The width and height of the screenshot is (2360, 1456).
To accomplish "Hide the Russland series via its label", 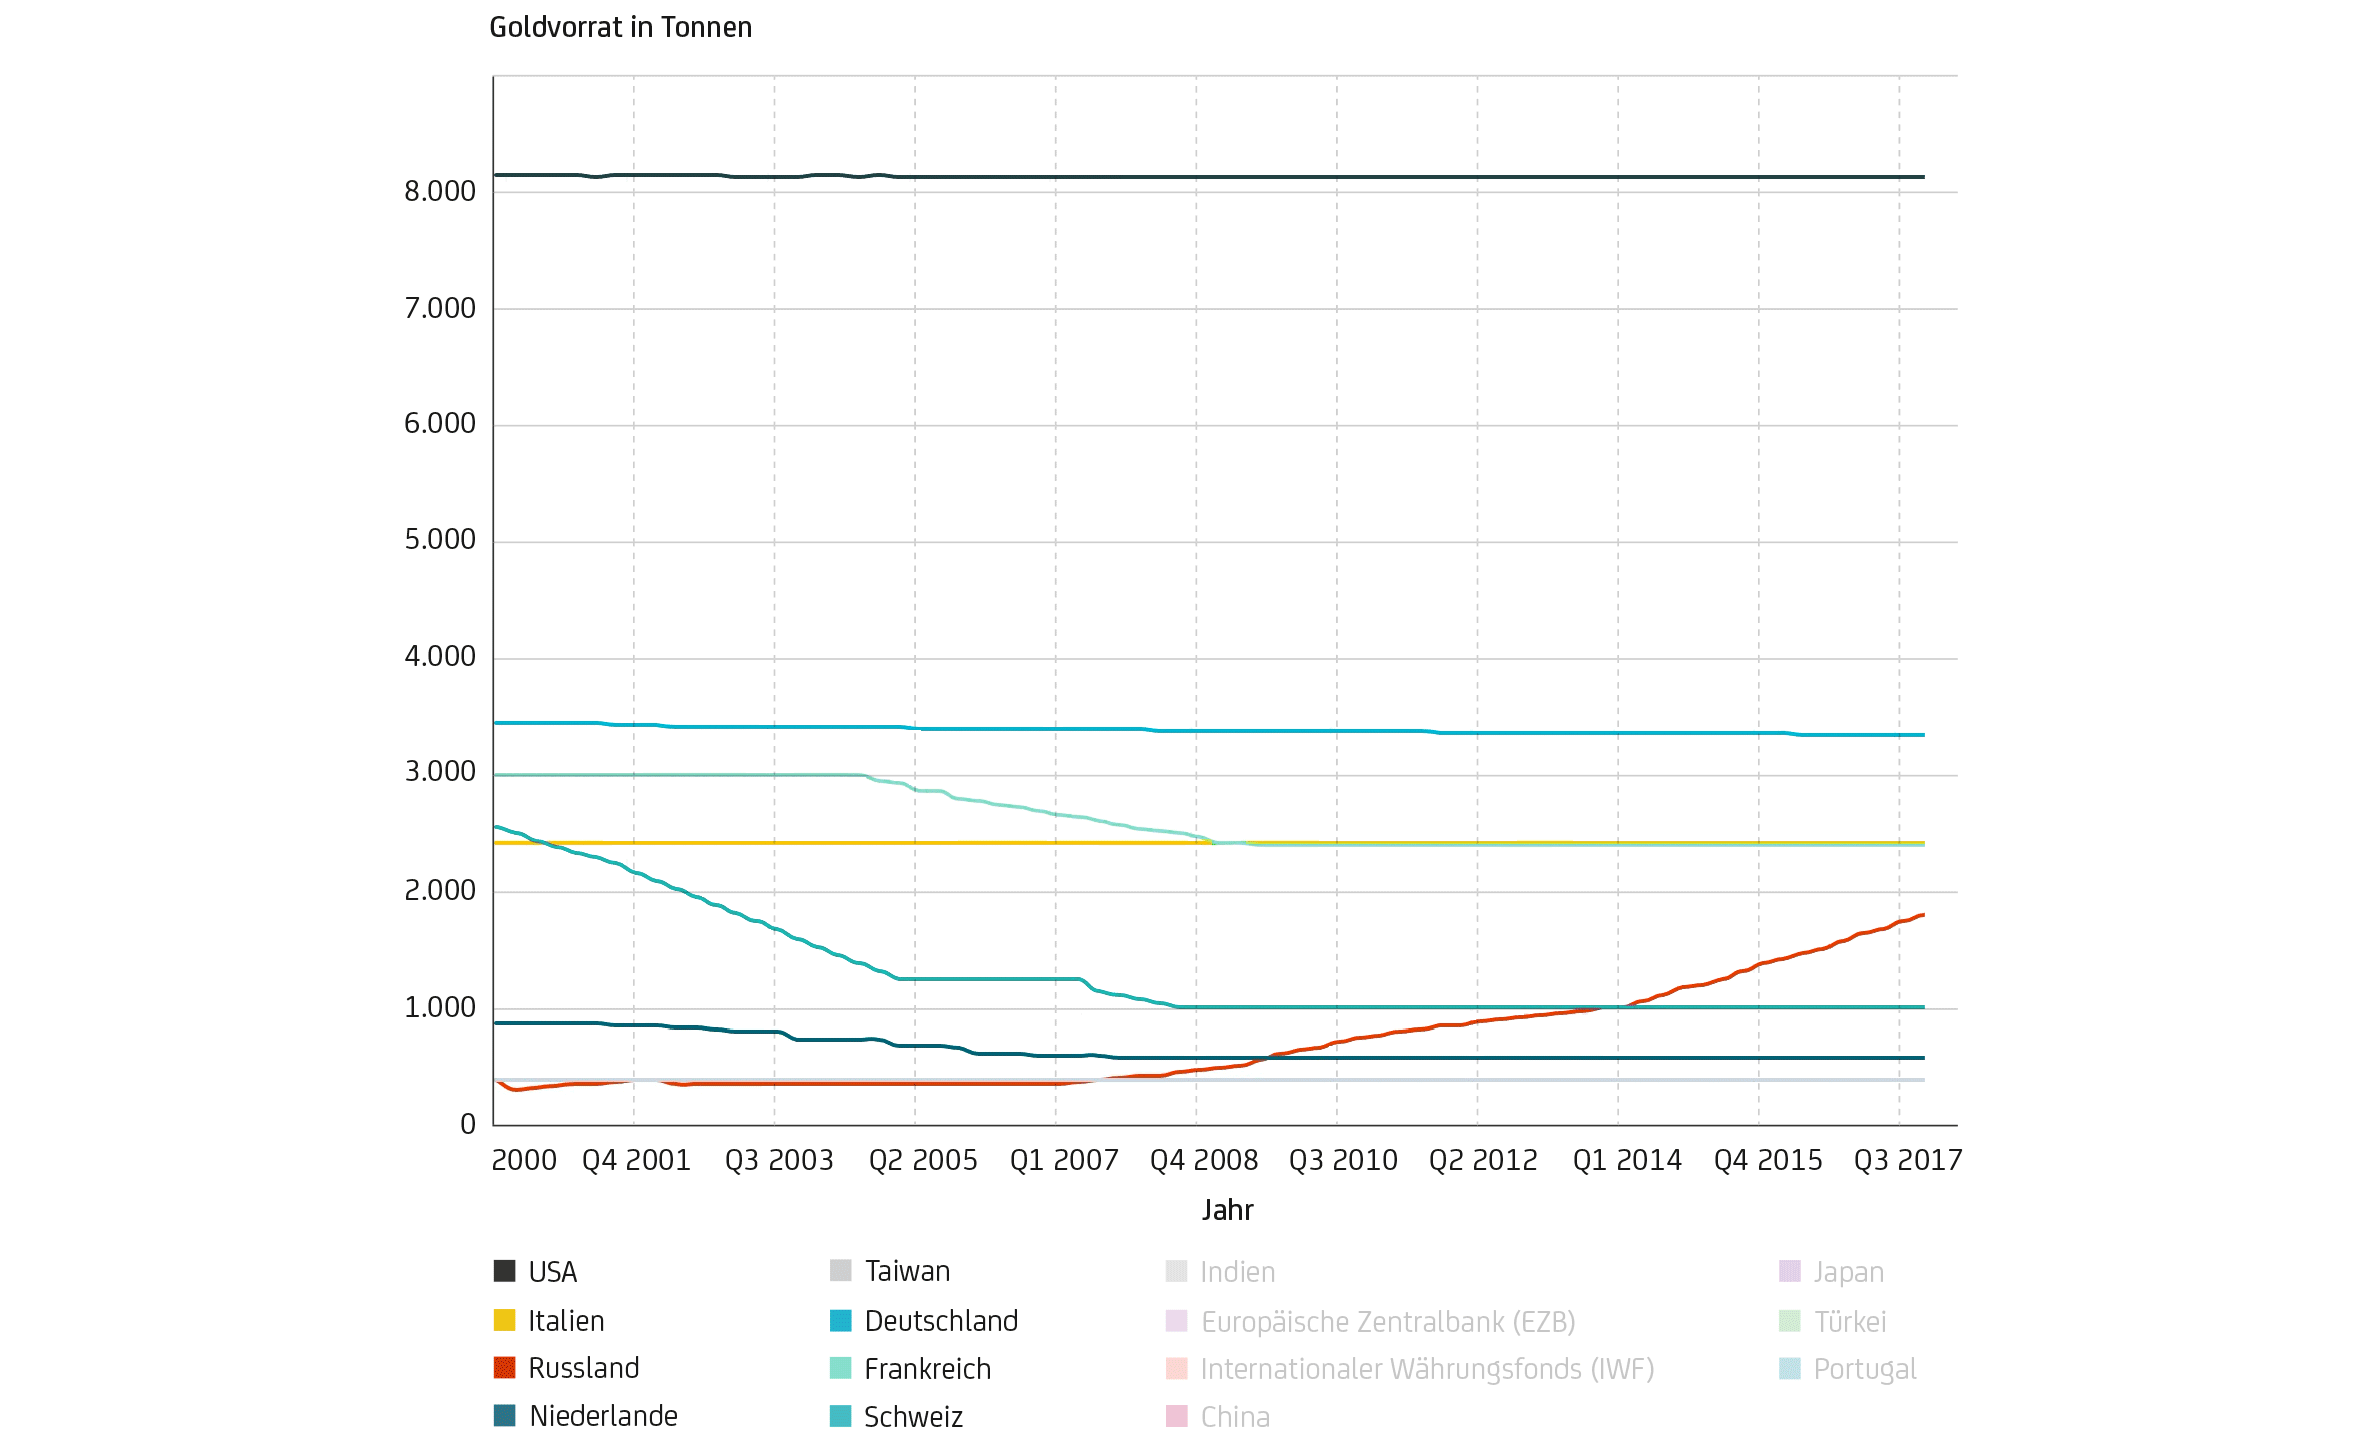I will pyautogui.click(x=584, y=1368).
